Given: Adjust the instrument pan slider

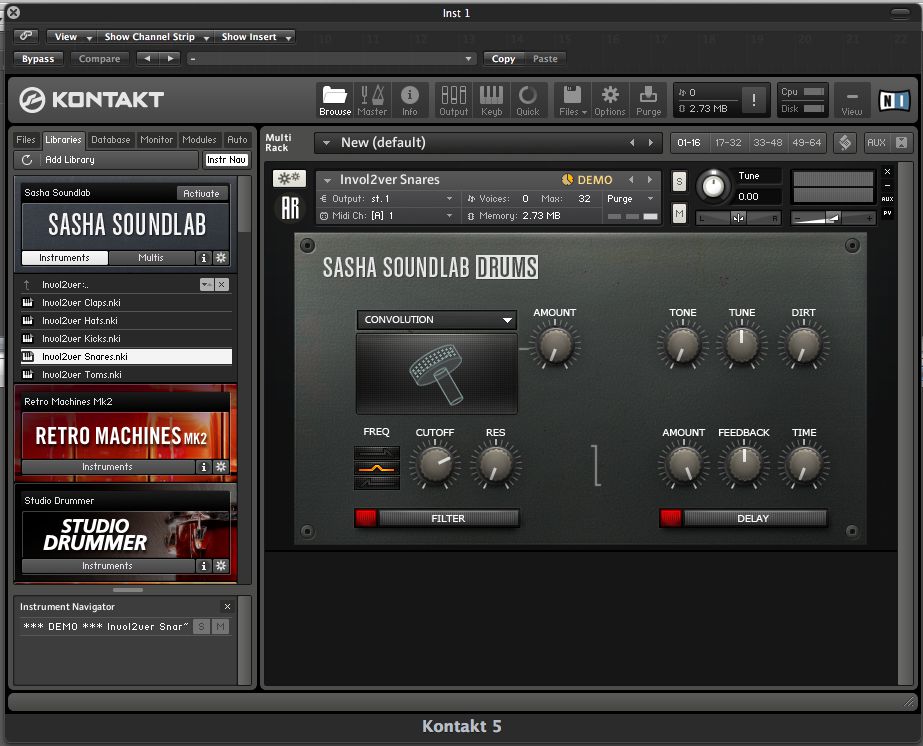Looking at the screenshot, I should (738, 218).
